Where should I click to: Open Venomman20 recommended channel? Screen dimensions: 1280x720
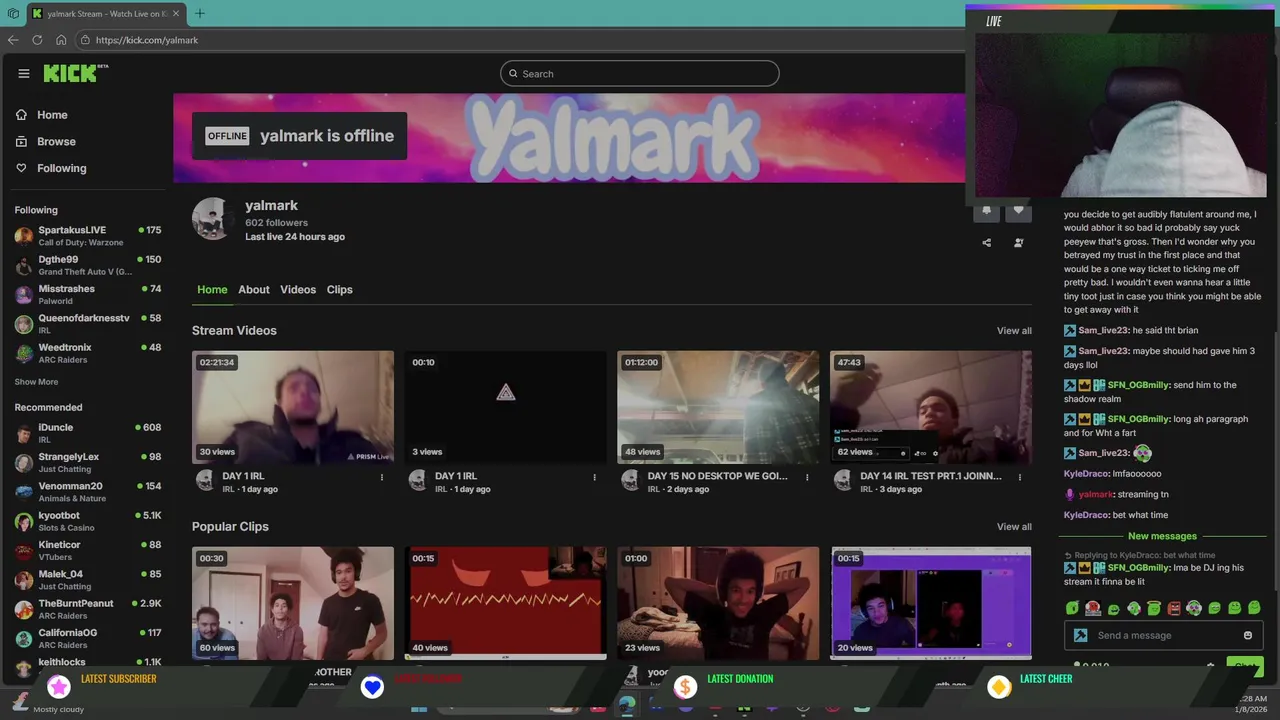click(88, 492)
